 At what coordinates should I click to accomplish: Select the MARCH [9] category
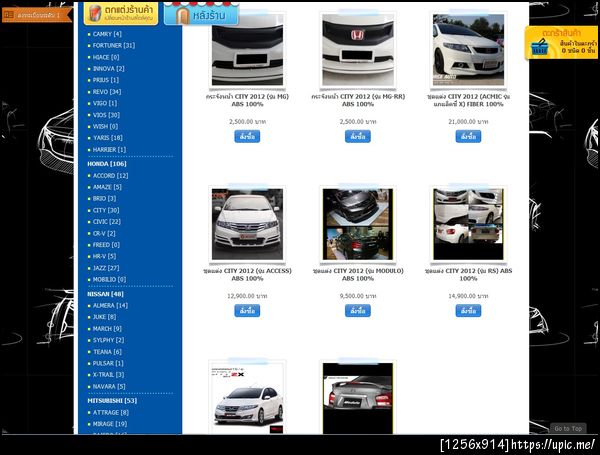[x=107, y=329]
